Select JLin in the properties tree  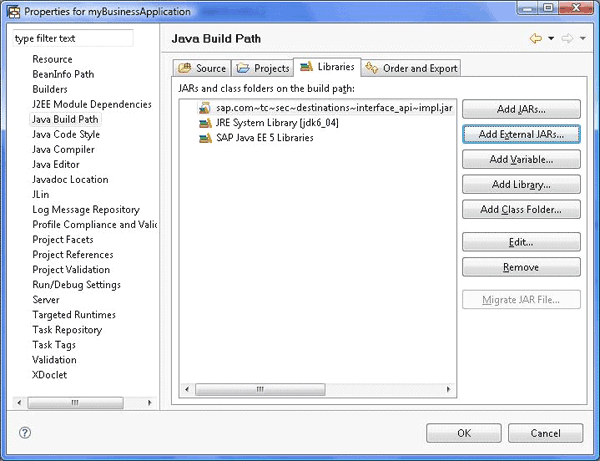(41, 194)
